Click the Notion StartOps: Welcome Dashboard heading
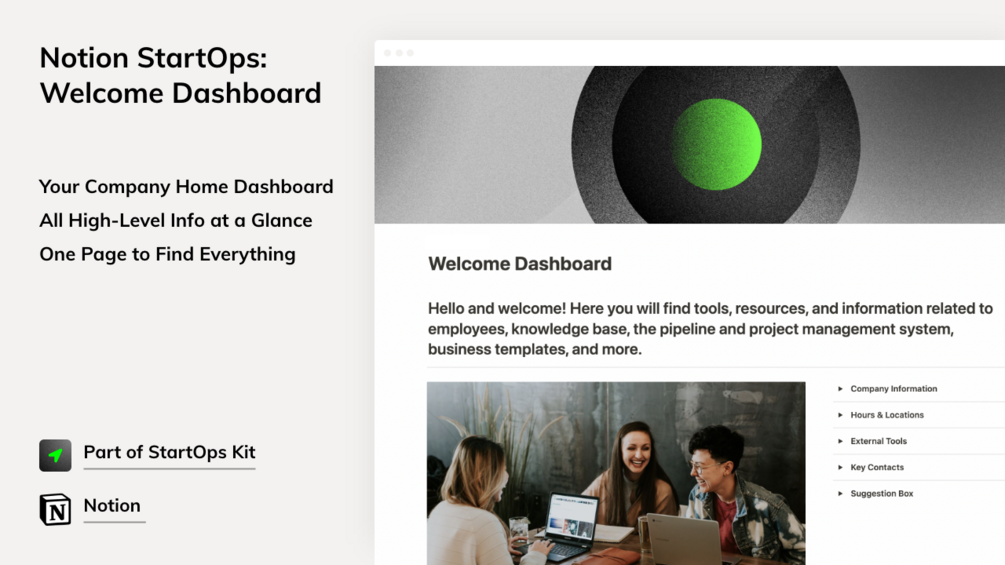The width and height of the screenshot is (1005, 565). point(181,76)
